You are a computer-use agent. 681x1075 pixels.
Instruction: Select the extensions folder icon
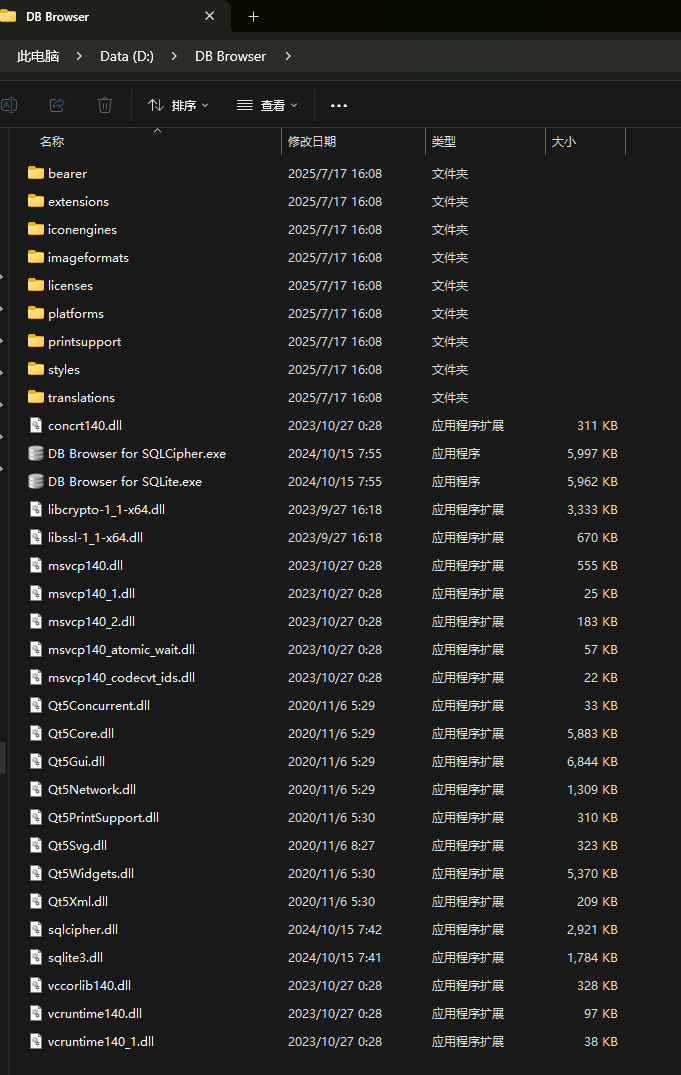[36, 201]
